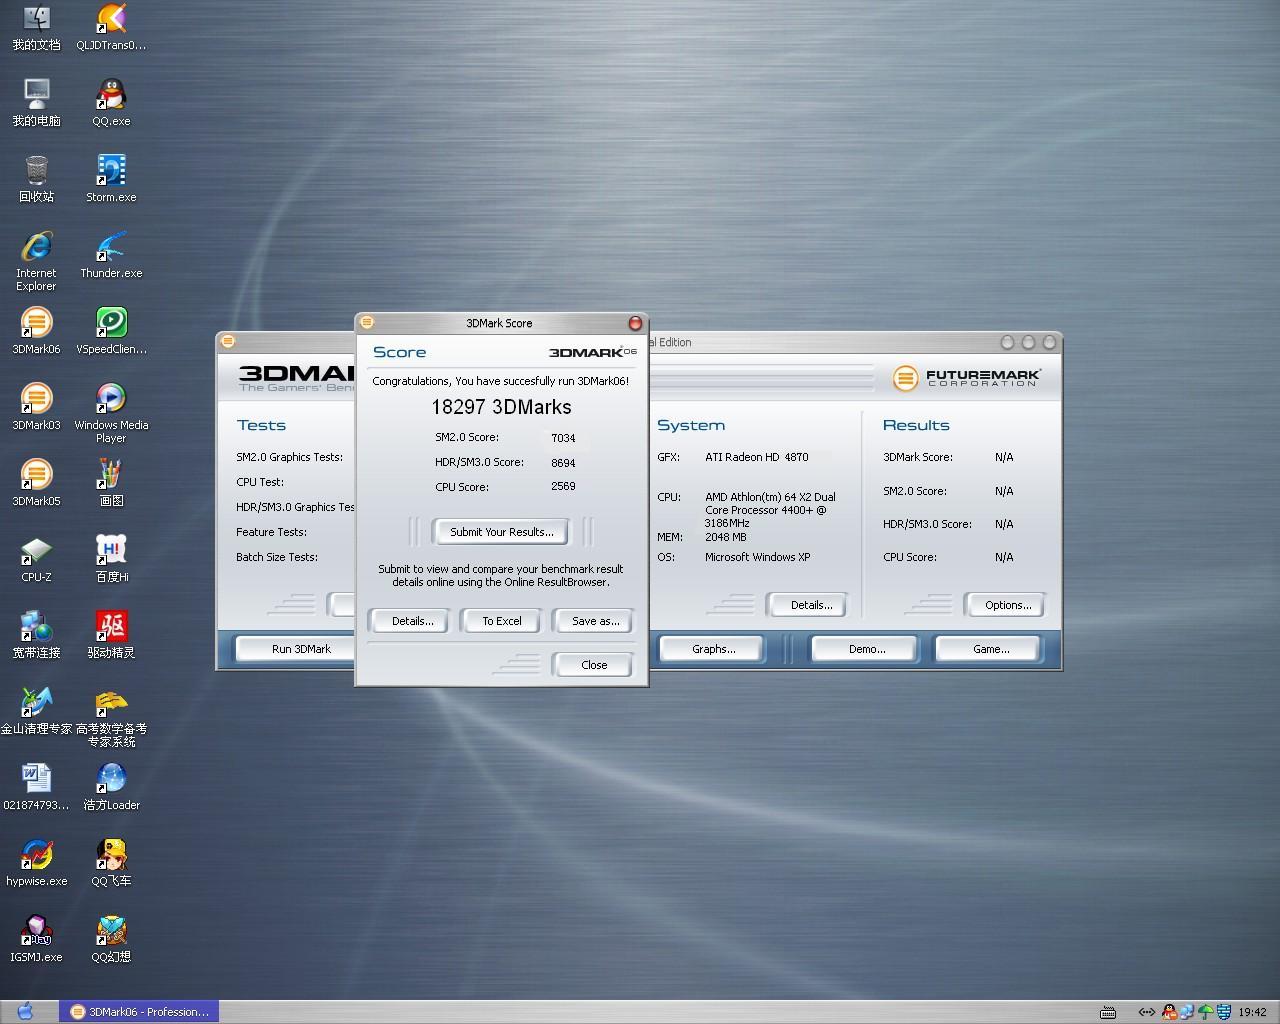Click the blue firewall shield tray icon
Viewport: 1280px width, 1024px height.
[1223, 1012]
